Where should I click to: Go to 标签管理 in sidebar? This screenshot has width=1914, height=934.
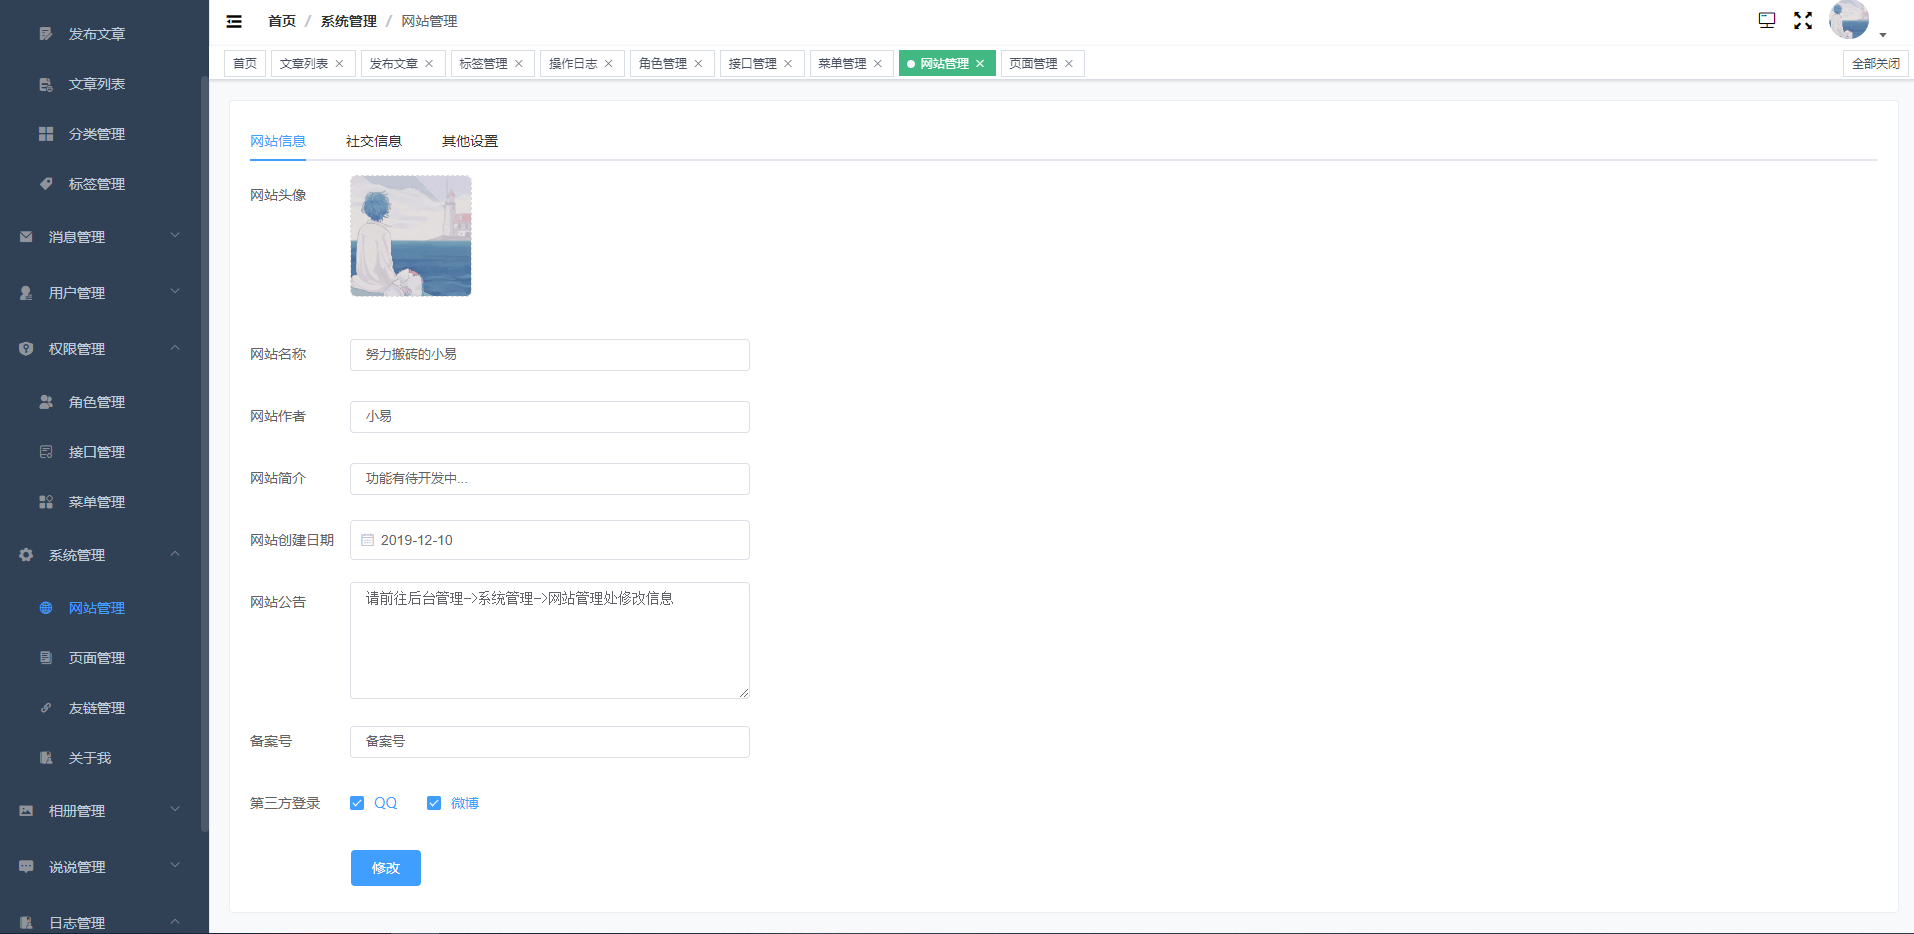pyautogui.click(x=97, y=184)
